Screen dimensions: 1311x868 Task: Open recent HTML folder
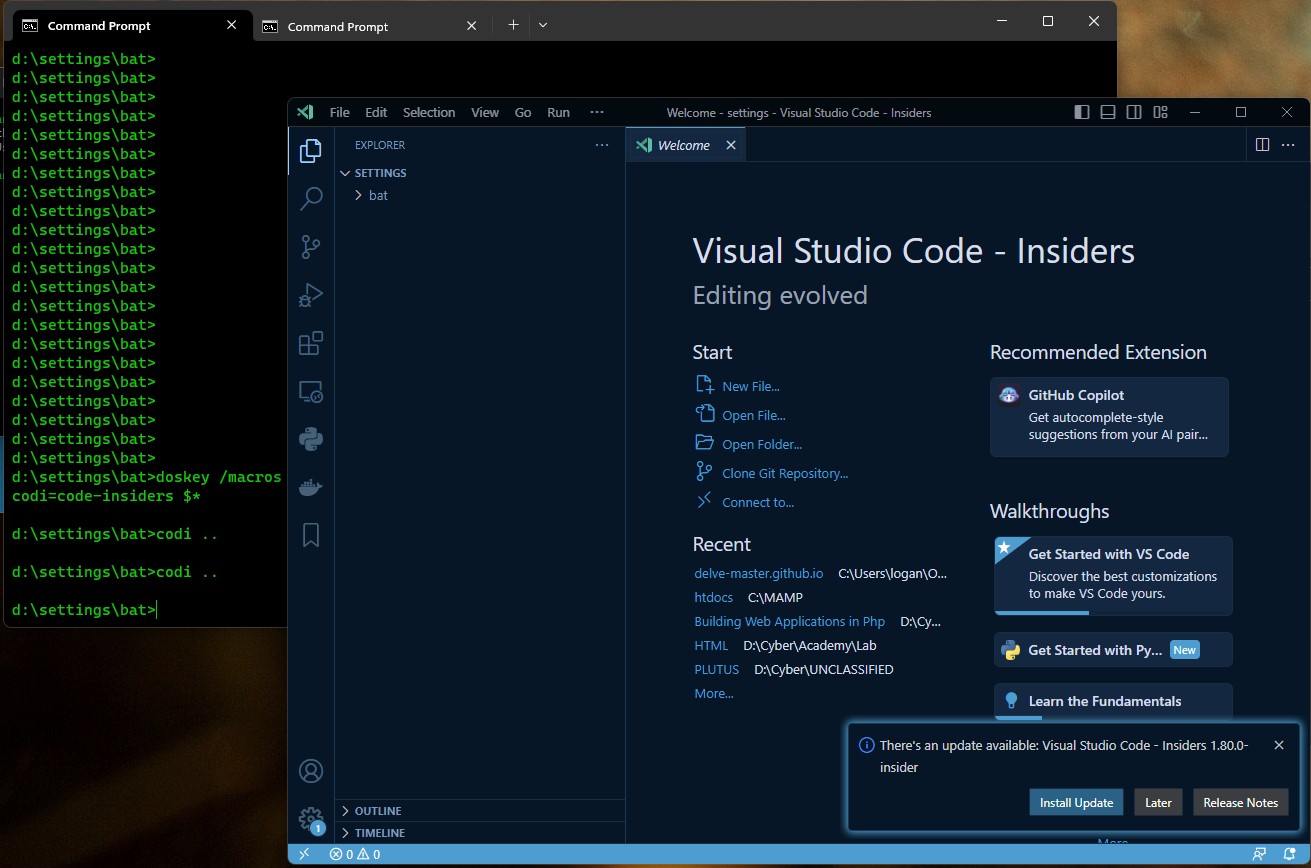pos(711,645)
